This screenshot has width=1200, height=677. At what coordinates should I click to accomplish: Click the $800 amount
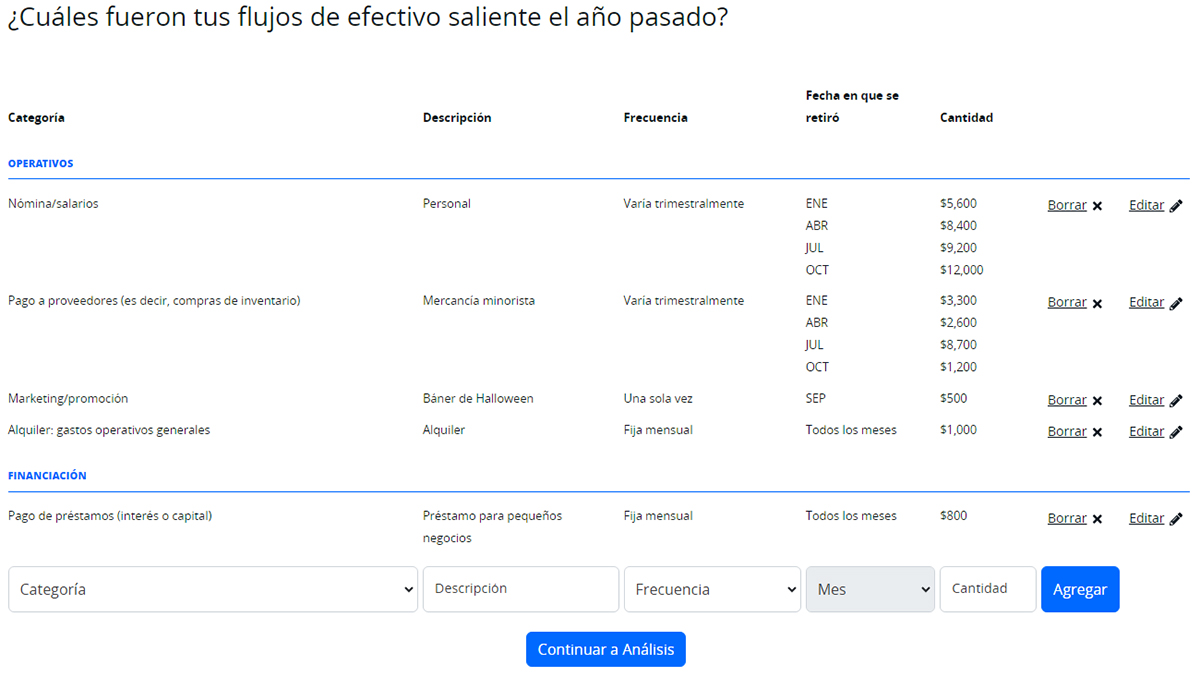(x=954, y=516)
